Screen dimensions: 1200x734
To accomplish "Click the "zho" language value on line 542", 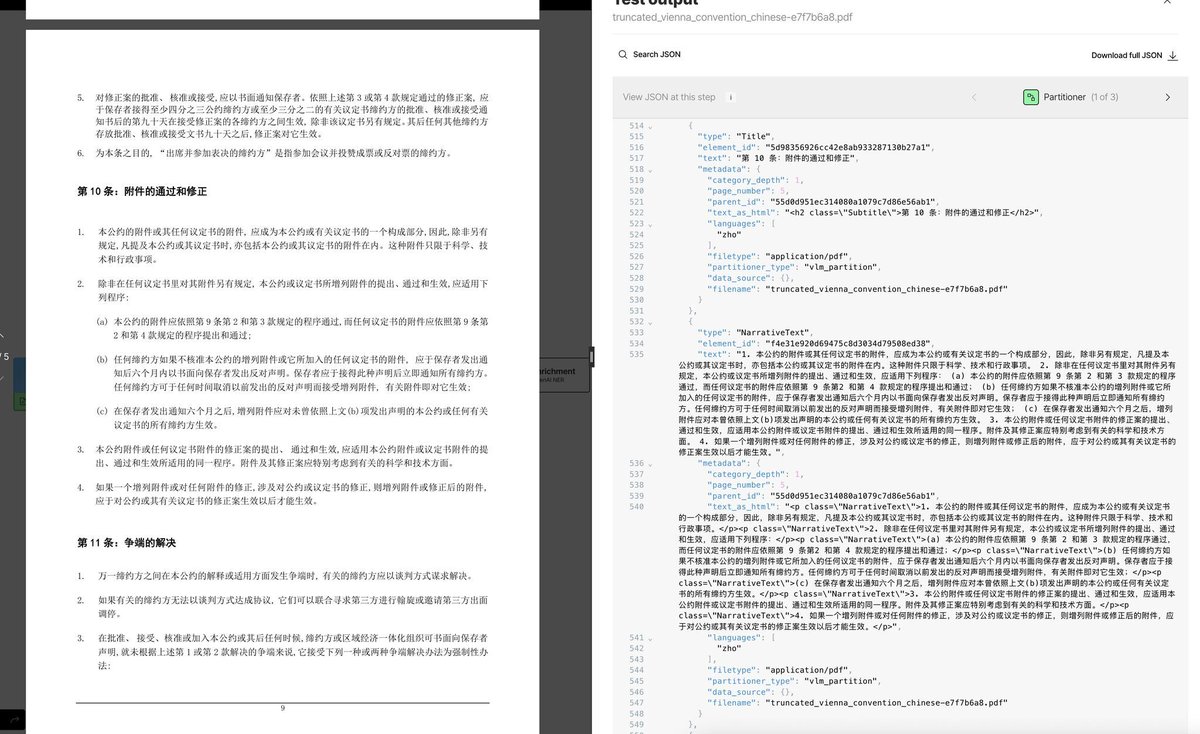I will click(730, 648).
